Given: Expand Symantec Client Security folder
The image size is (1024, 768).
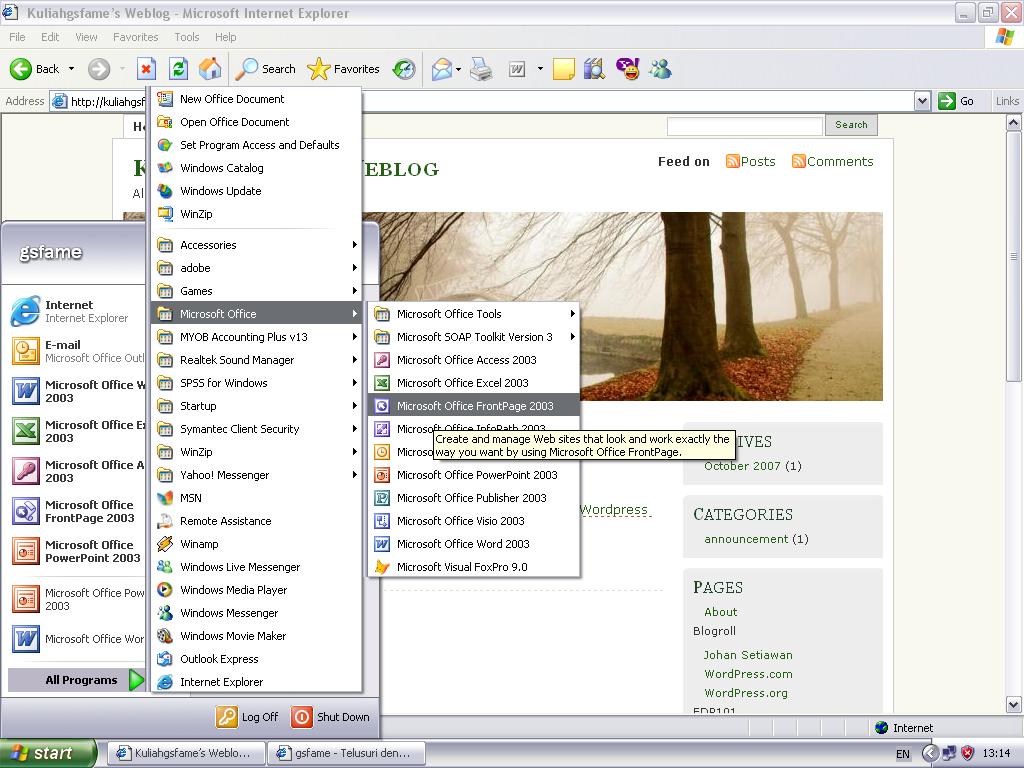Looking at the screenshot, I should tap(257, 428).
